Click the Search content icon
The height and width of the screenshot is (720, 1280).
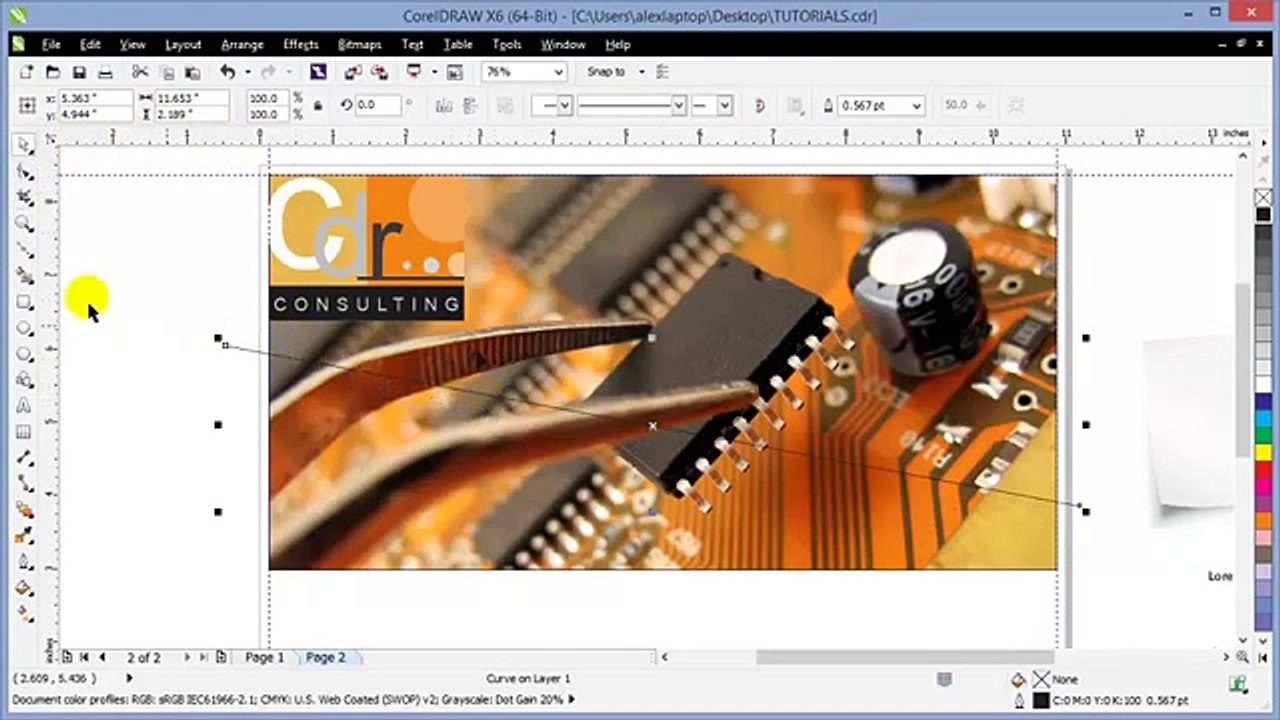click(317, 72)
